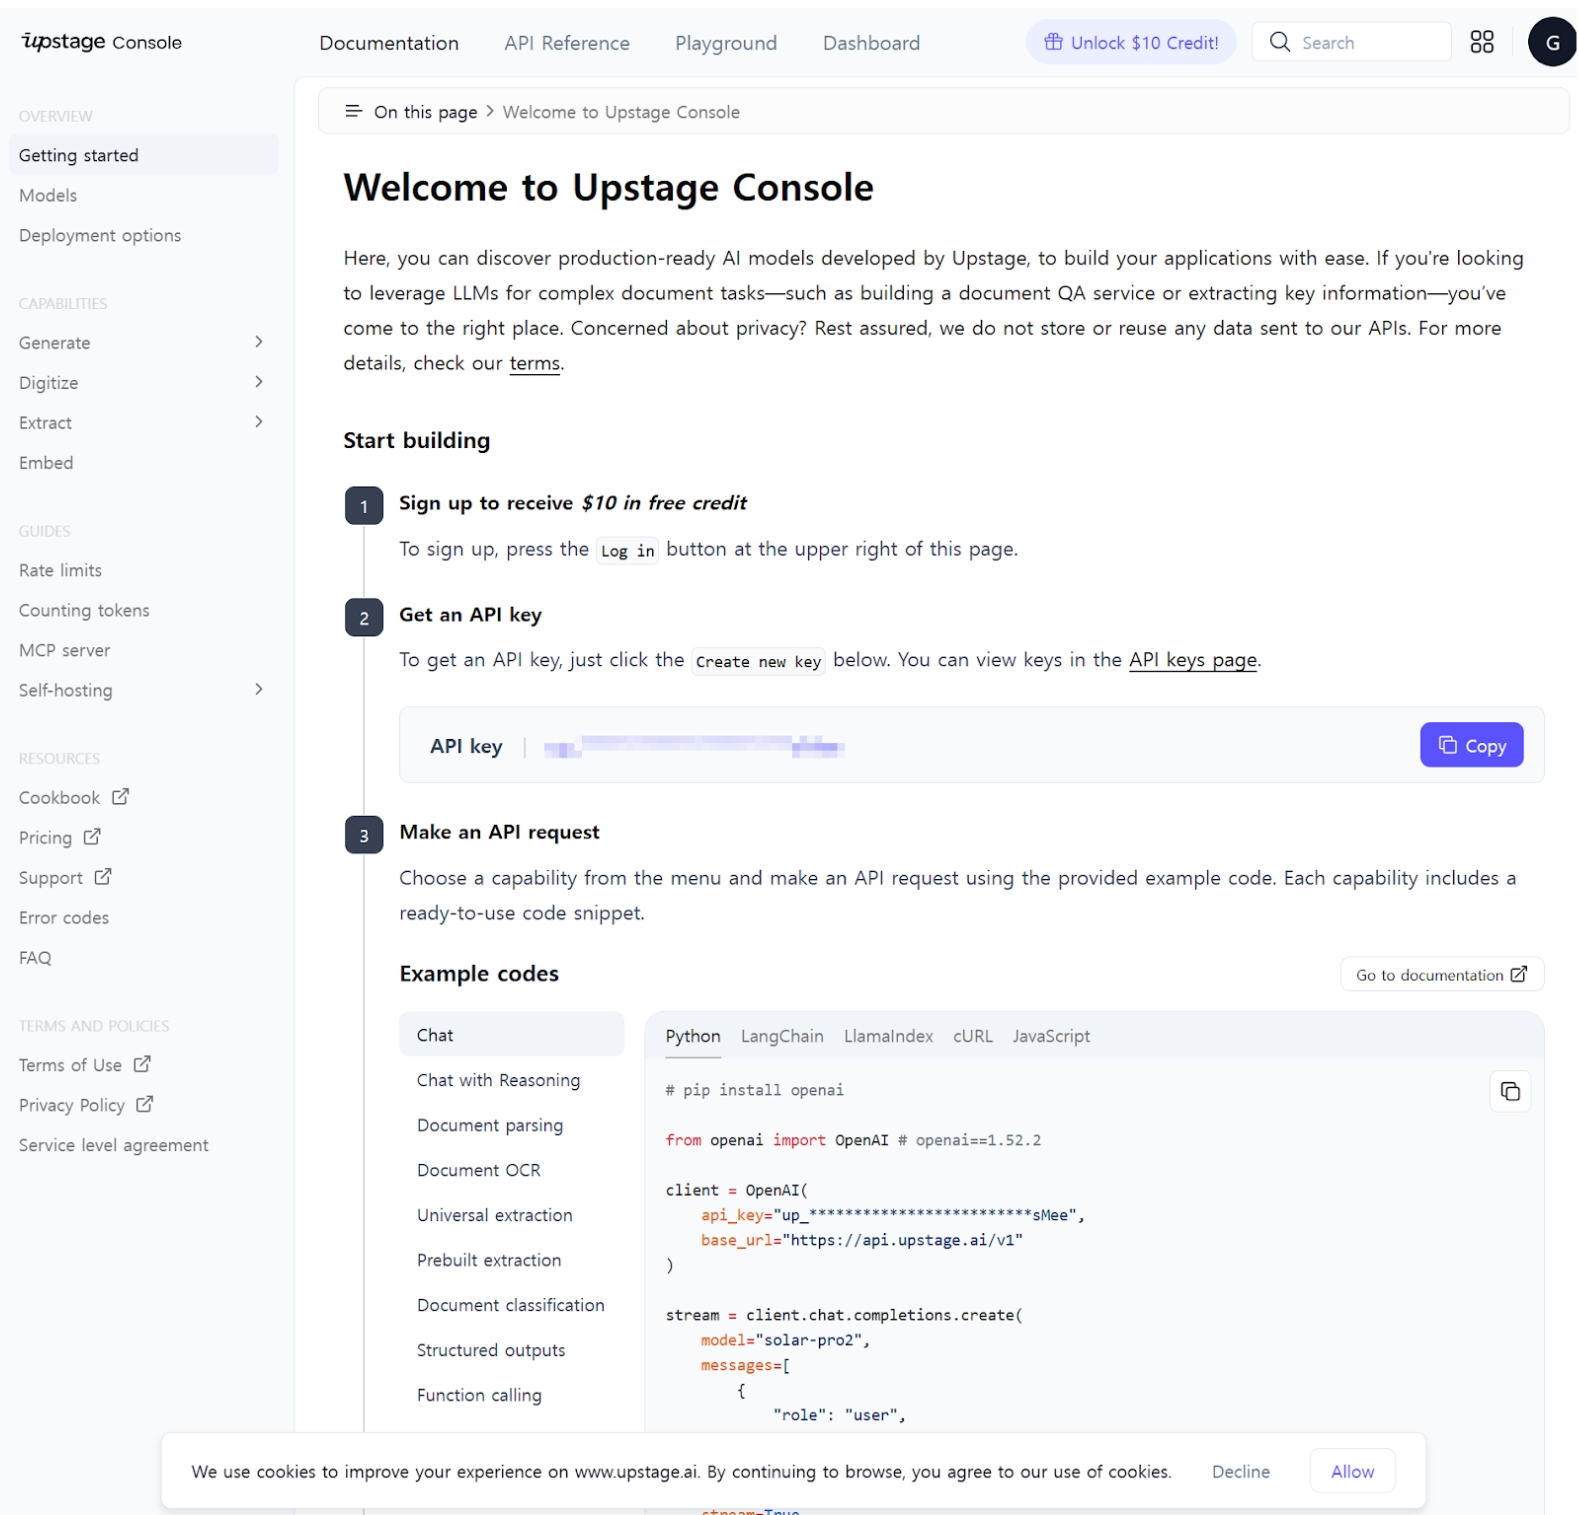This screenshot has width=1579, height=1515.
Task: Click the Upstage Console logo
Action: tap(101, 42)
